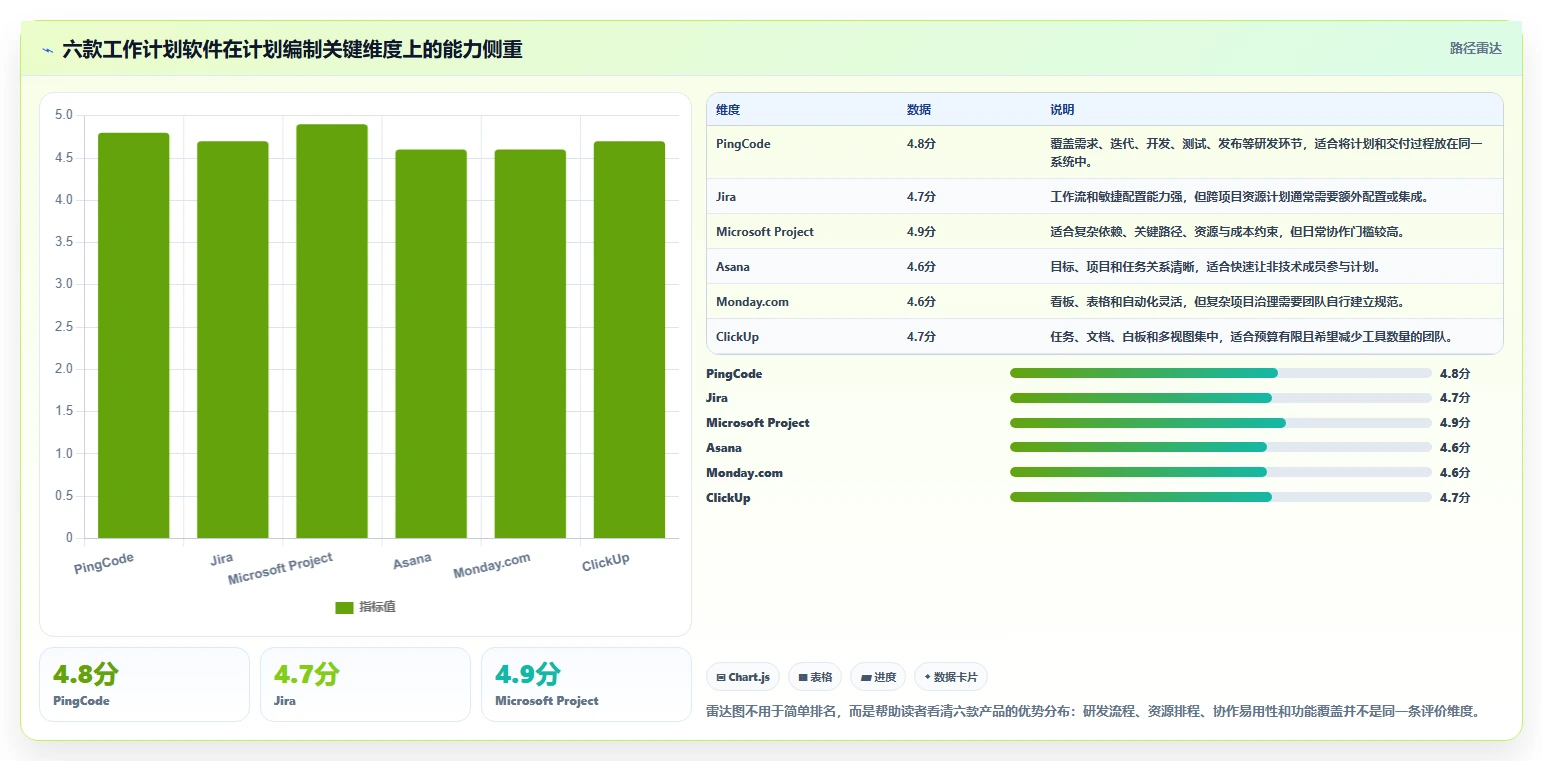This screenshot has height=761, width=1543.
Task: Select the Microsoft Project bar in the chart
Action: [x=331, y=332]
